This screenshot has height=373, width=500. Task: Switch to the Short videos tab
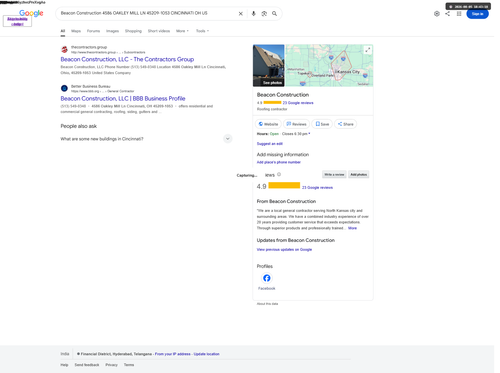coord(159,31)
